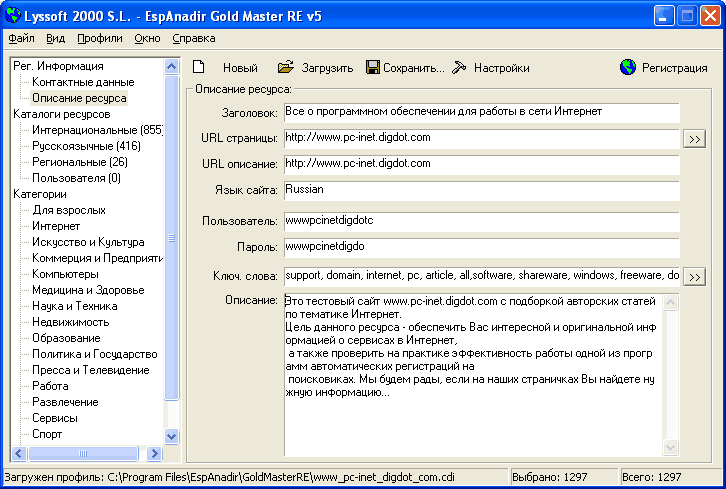Select the Политика и Государство category
Viewport: 726px width, 489px height.
(x=94, y=354)
